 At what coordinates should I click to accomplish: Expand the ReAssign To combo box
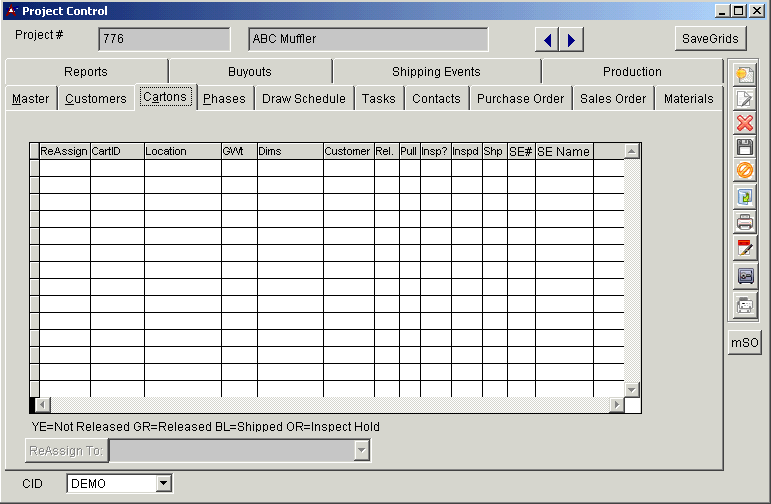362,451
